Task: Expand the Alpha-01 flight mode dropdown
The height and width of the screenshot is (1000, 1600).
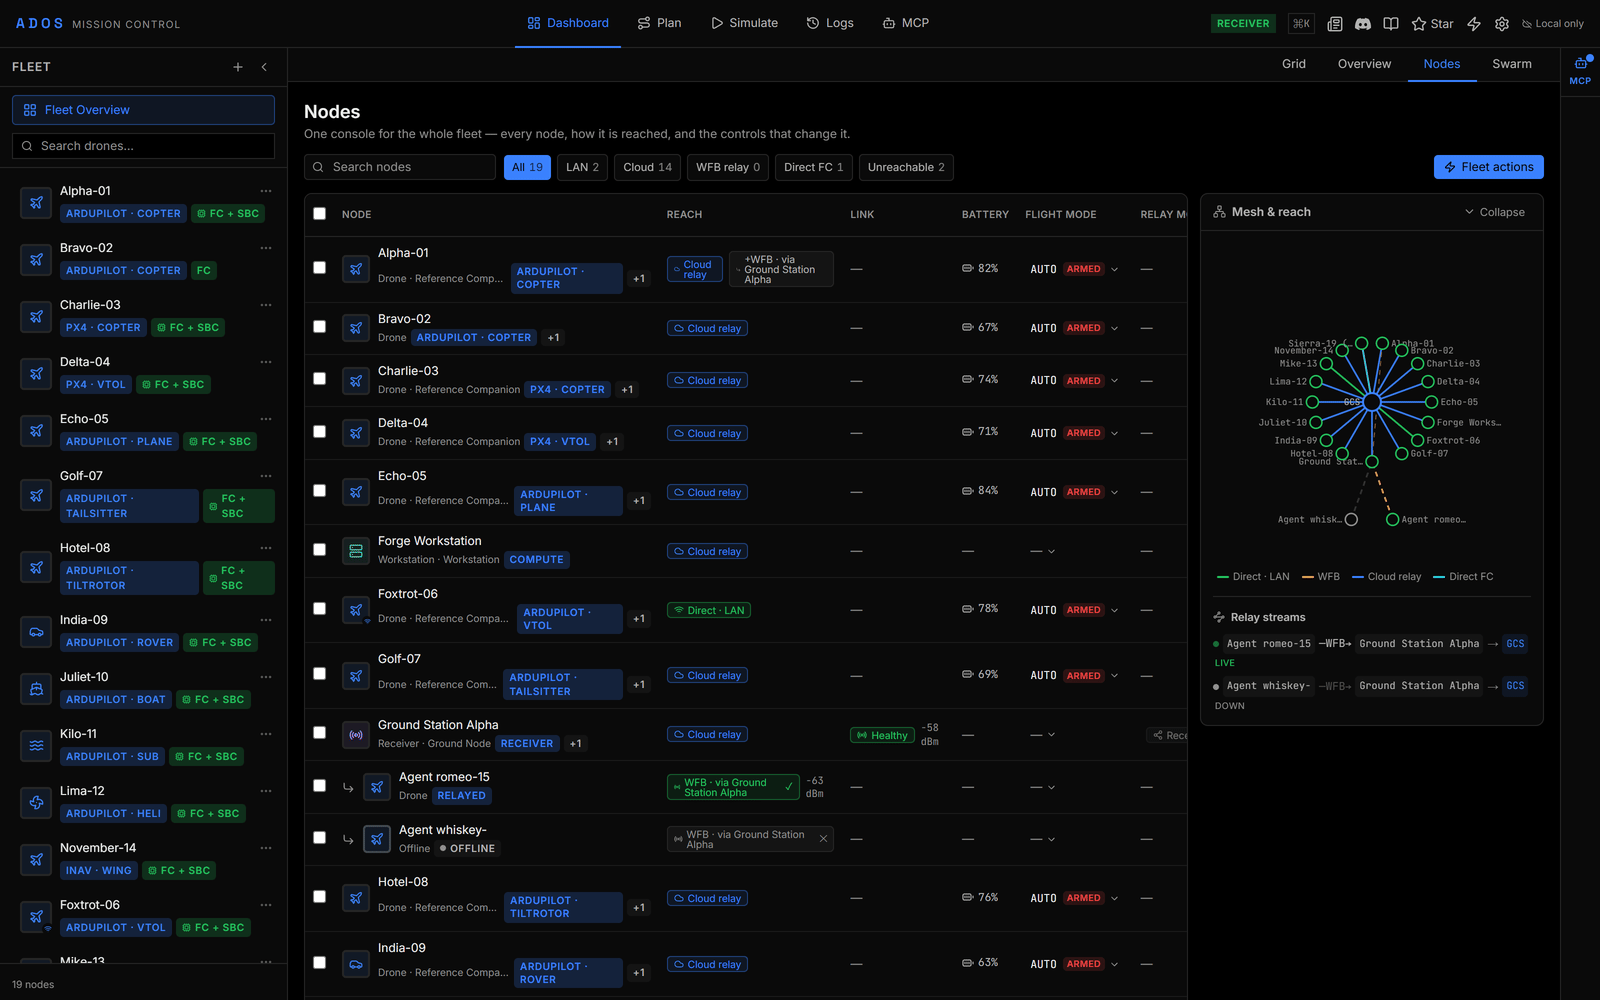Action: [x=1115, y=269]
